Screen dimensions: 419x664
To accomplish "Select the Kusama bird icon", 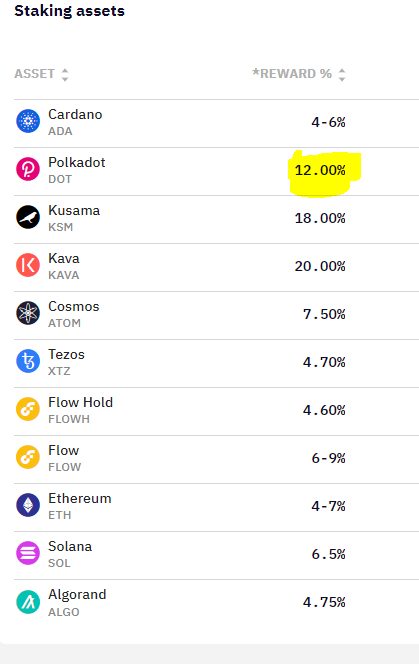I will [x=28, y=217].
